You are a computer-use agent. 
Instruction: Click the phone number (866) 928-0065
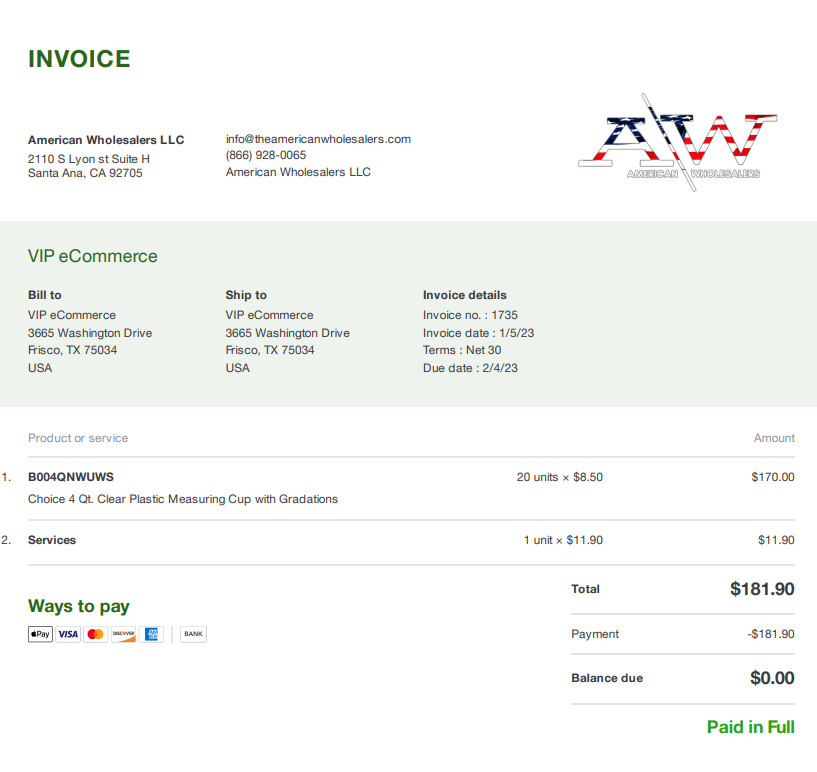(266, 155)
